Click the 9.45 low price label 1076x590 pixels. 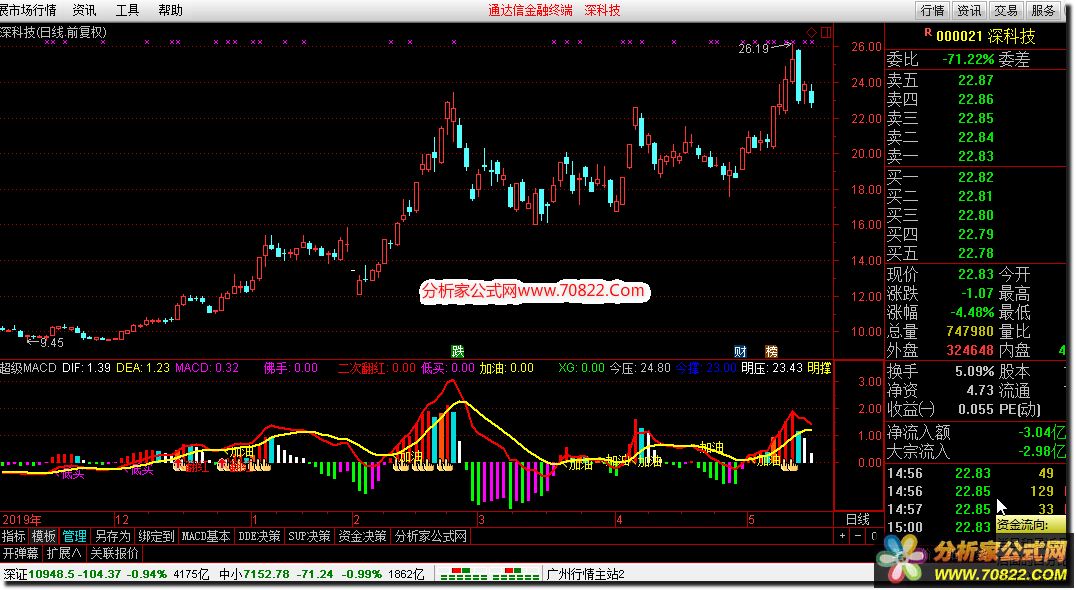[x=51, y=342]
